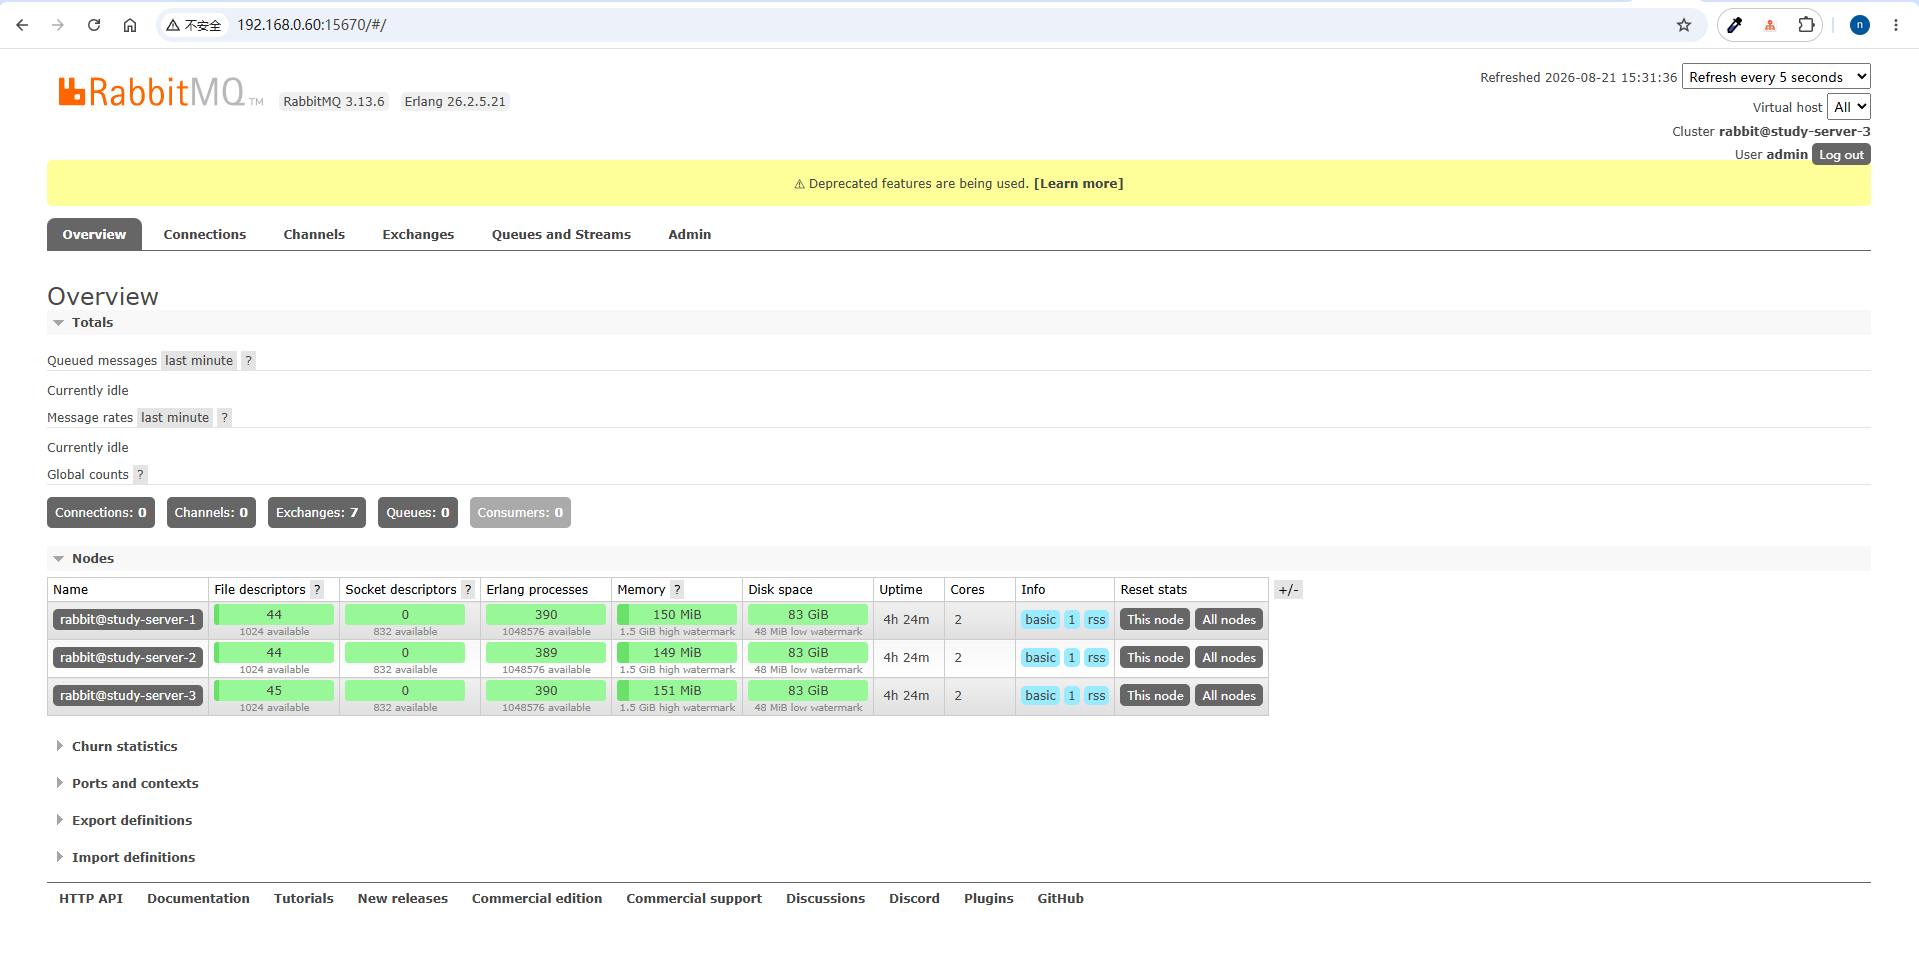Open the Learn more deprecation link
The width and height of the screenshot is (1919, 963).
1078,184
